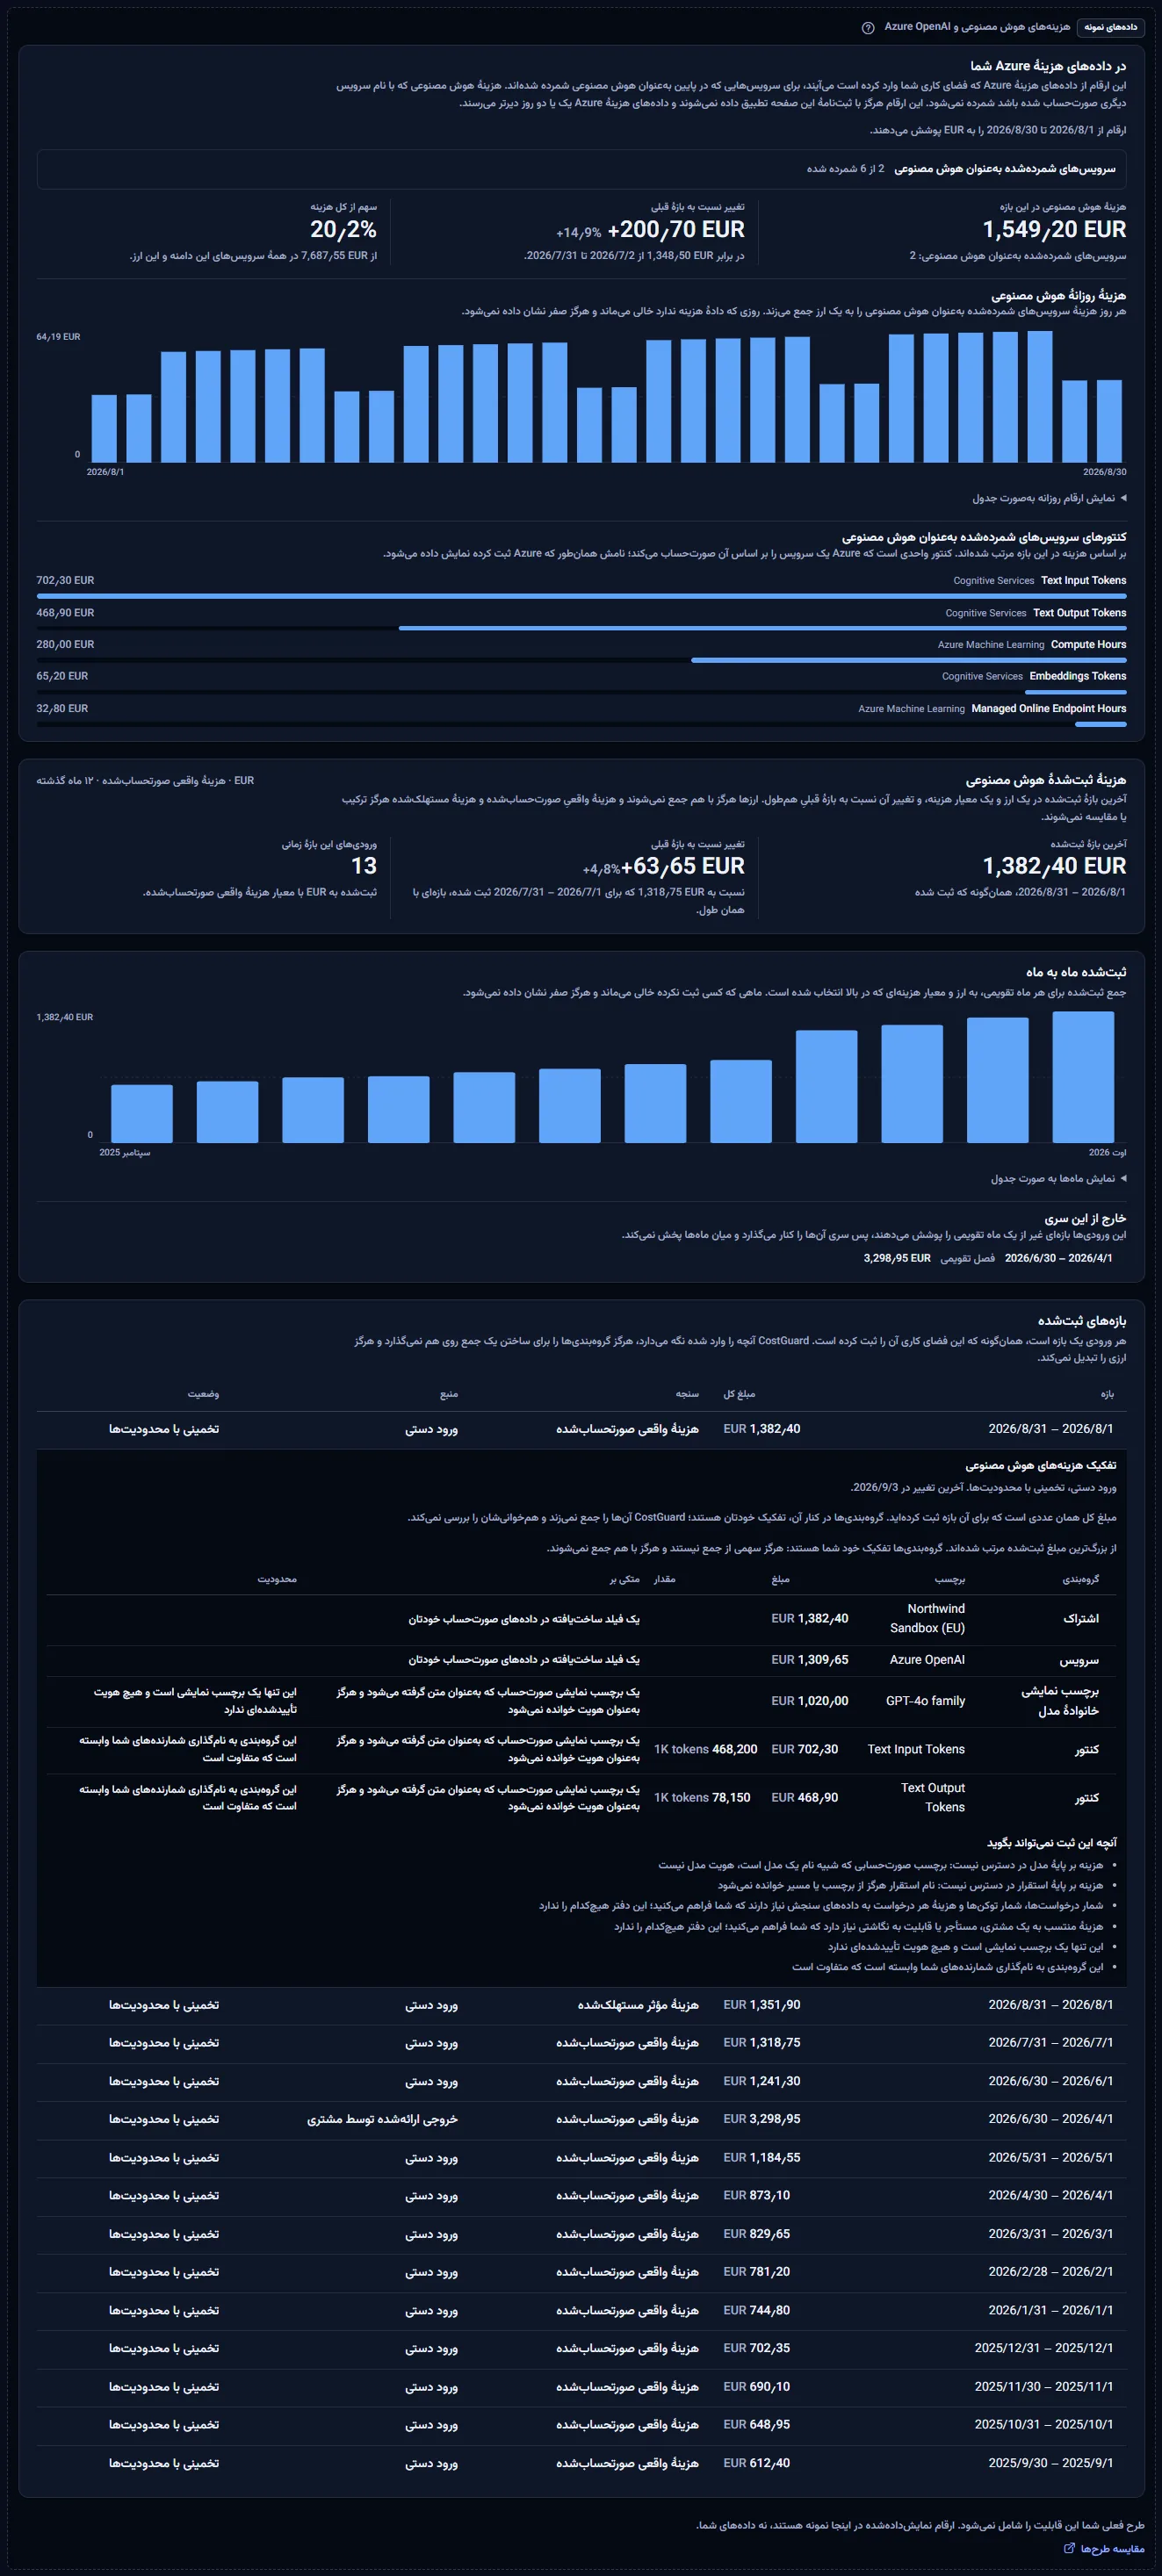1162x2576 pixels.
Task: Click the "سنجه" column header
Action: (x=687, y=1394)
